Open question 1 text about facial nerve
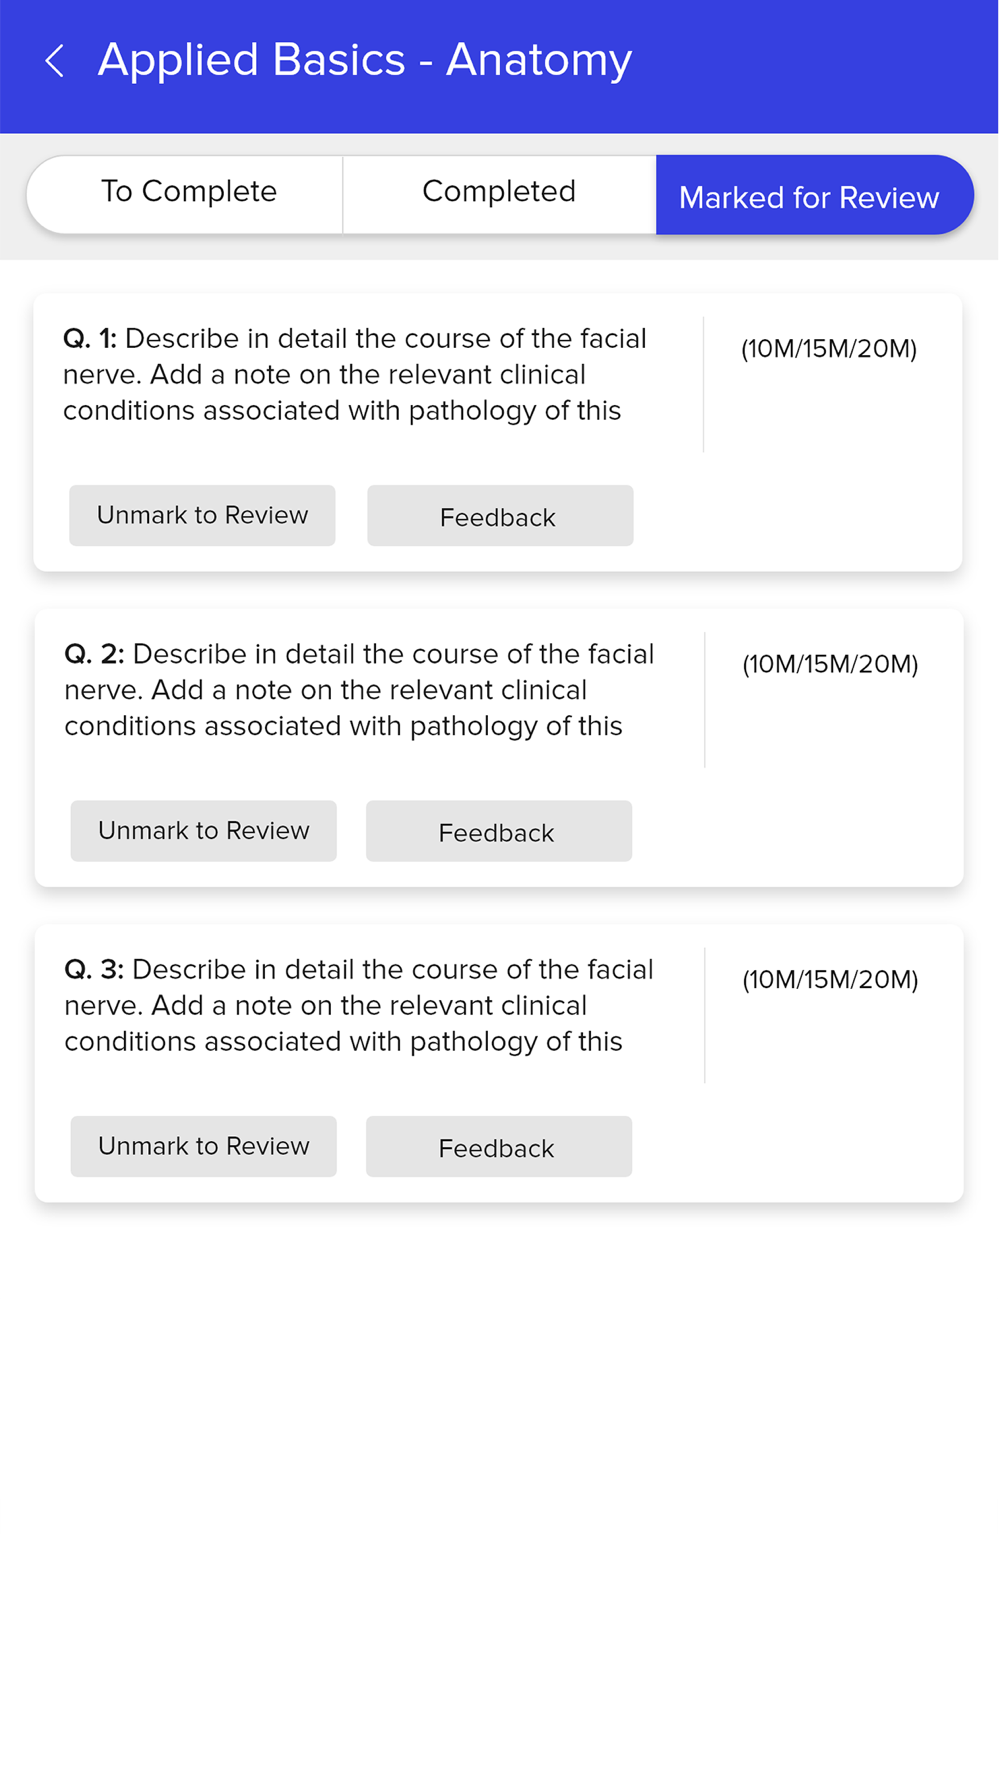1000x1778 pixels. click(x=355, y=374)
